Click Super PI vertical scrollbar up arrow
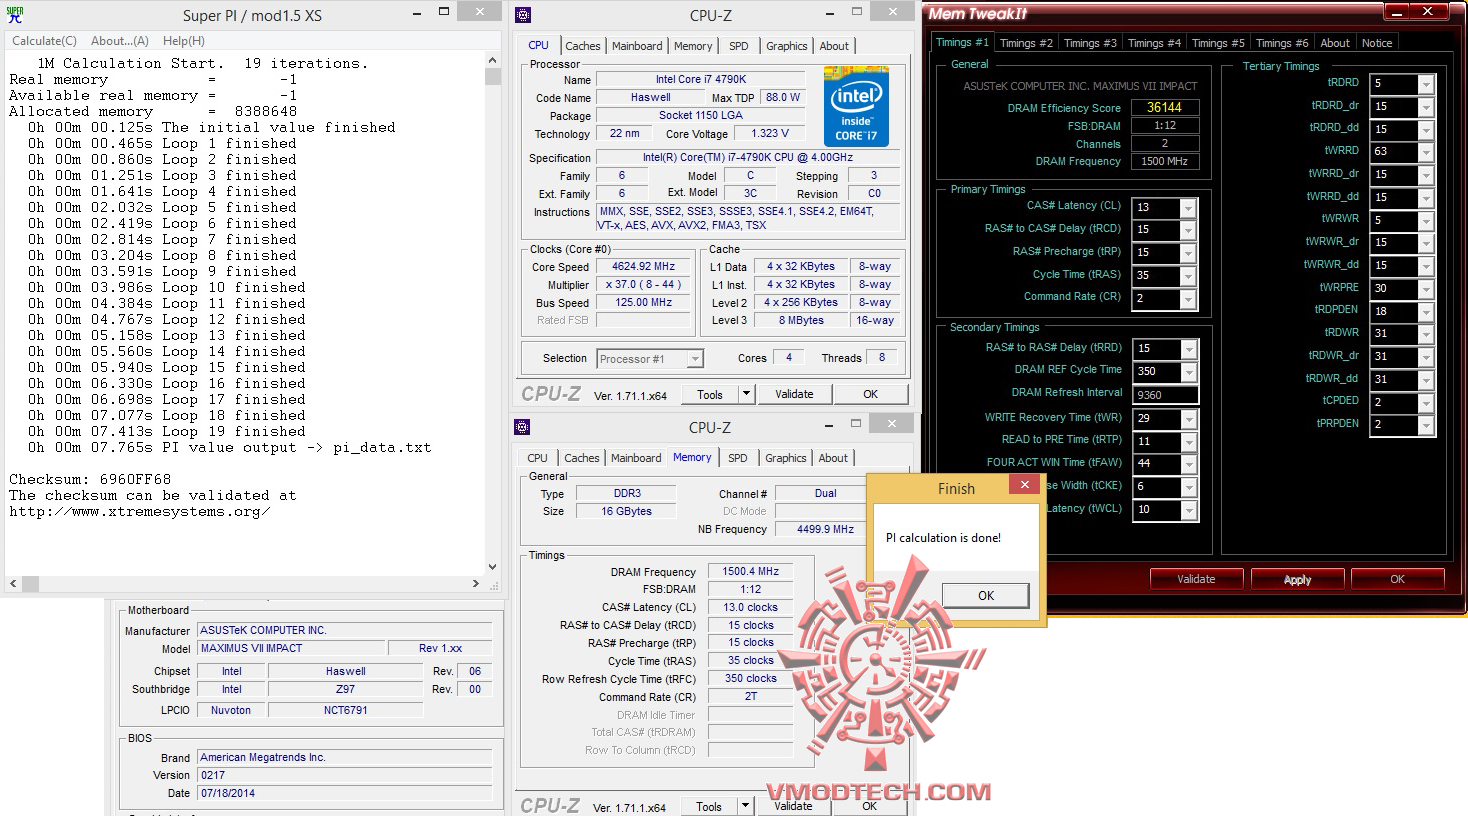 click(492, 62)
